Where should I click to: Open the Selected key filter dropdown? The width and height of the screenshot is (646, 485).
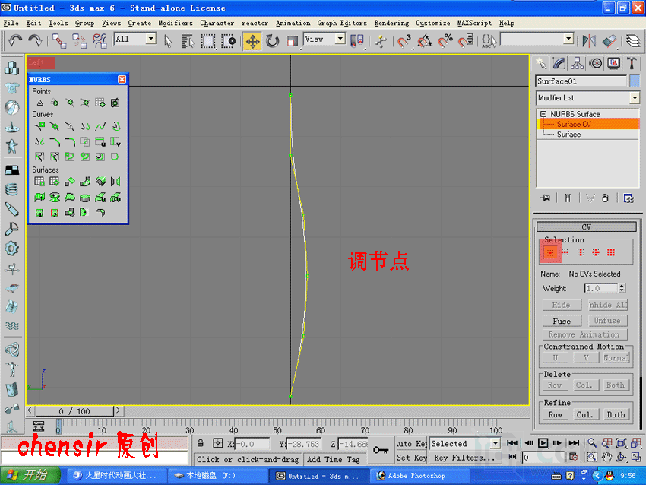[x=495, y=443]
